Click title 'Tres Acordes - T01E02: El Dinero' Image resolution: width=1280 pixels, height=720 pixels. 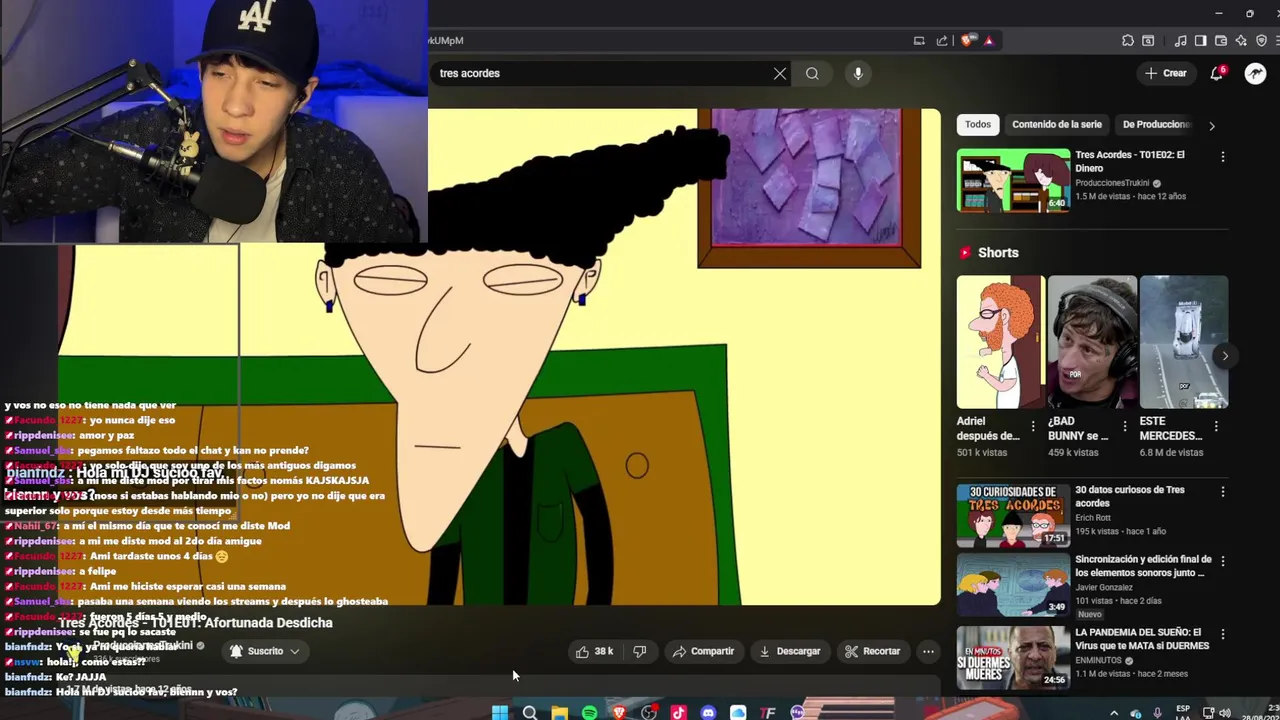click(x=1130, y=161)
